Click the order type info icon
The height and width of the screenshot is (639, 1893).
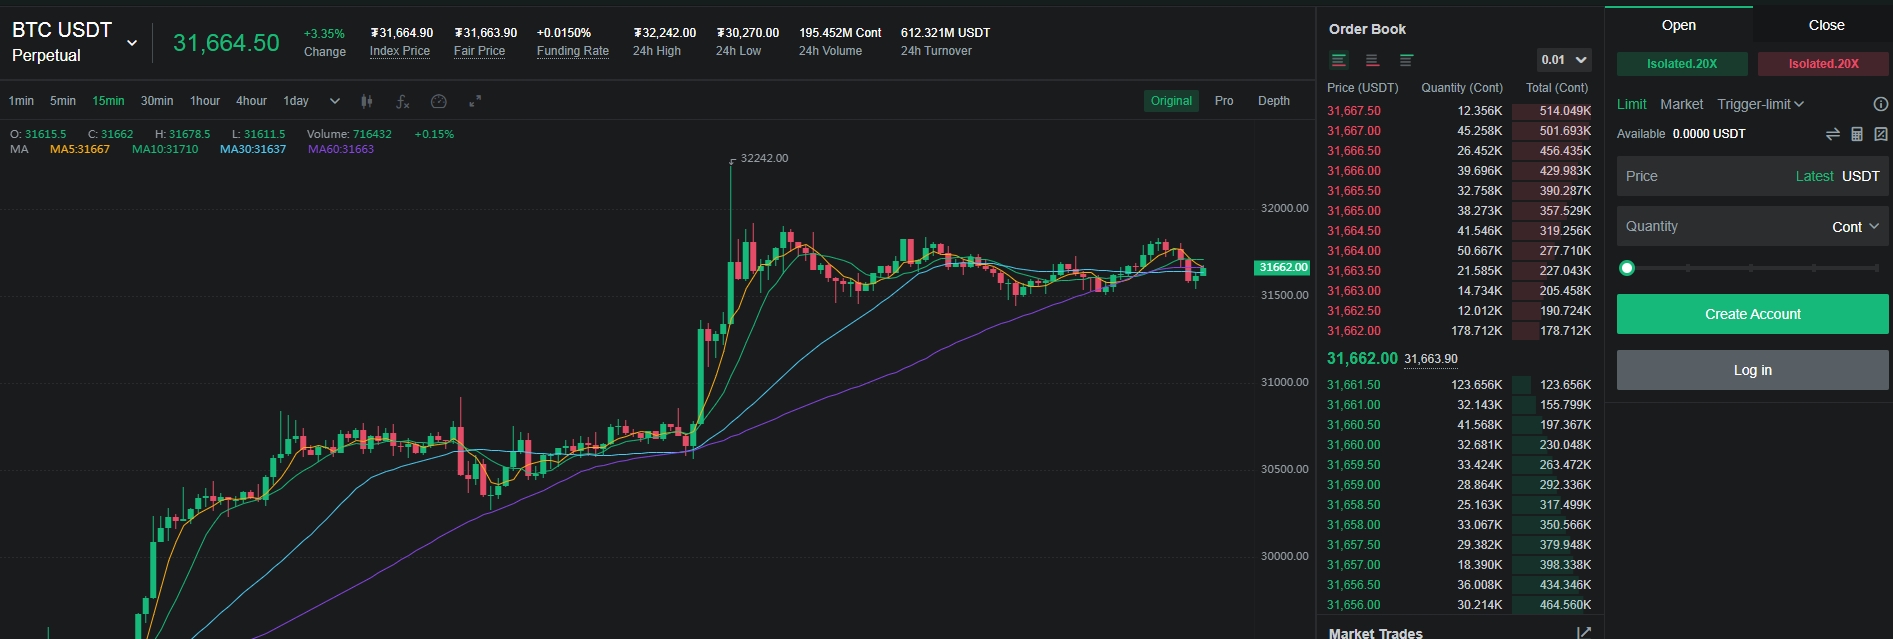coord(1880,104)
